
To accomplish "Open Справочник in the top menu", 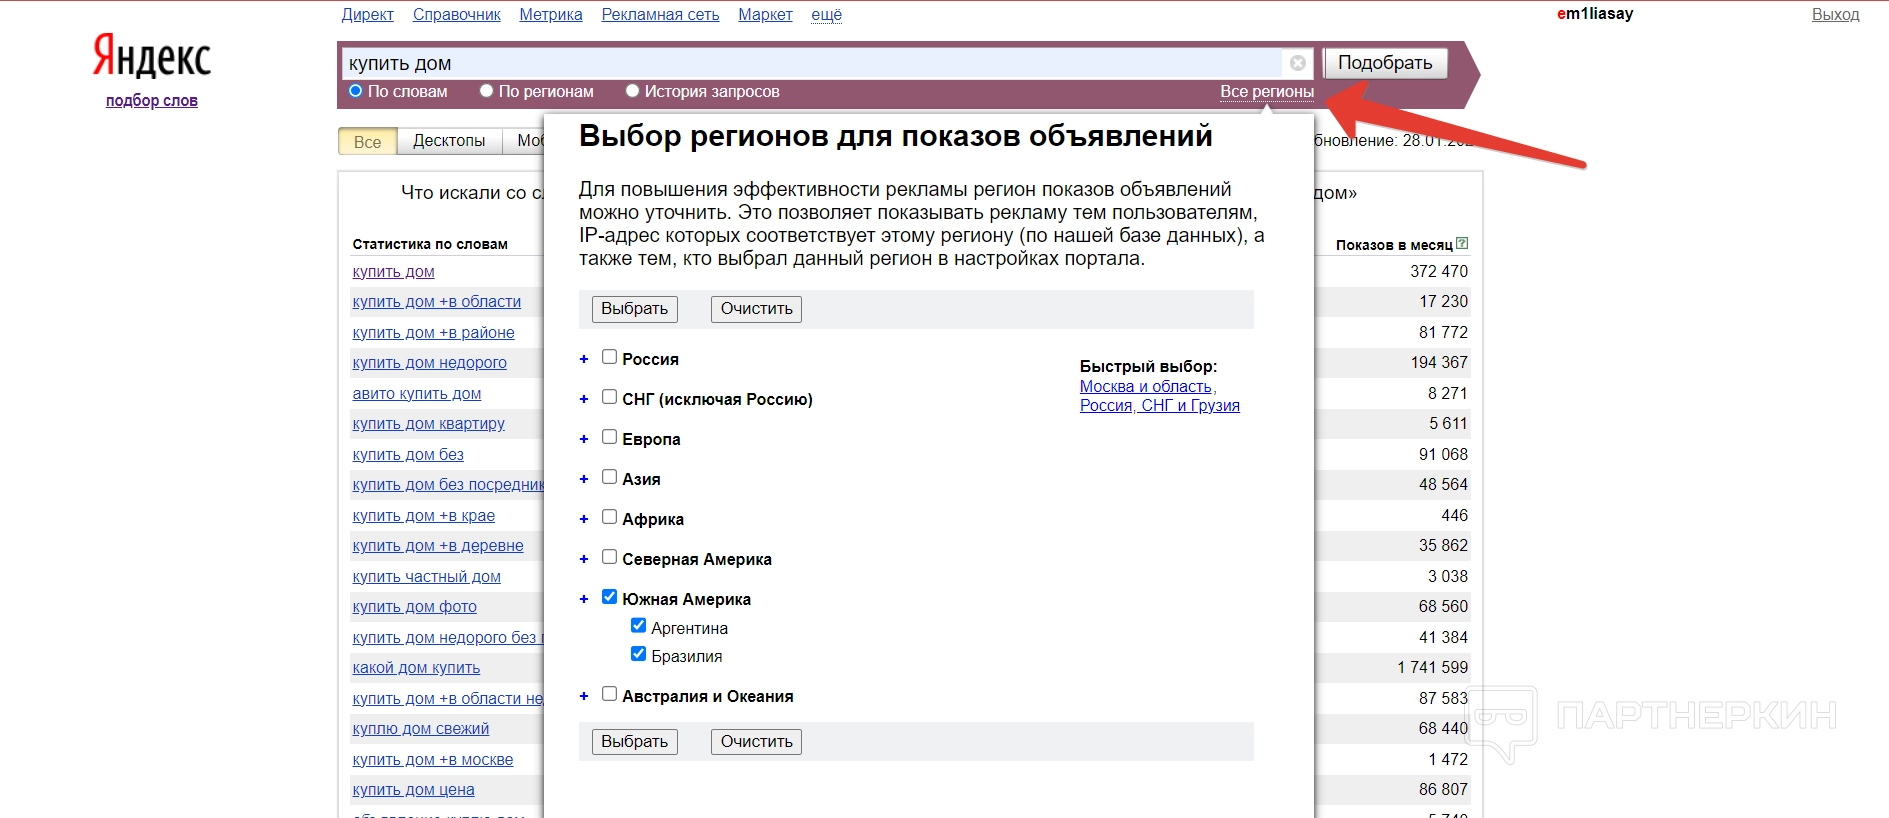I will tap(456, 14).
